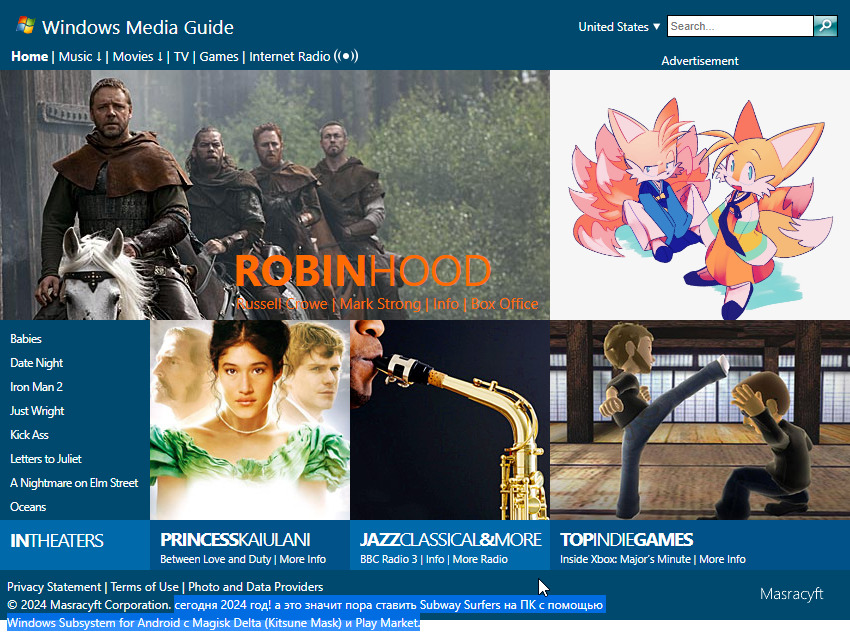This screenshot has width=850, height=637.
Task: Click the Letters to Juliet link
Action: (46, 459)
